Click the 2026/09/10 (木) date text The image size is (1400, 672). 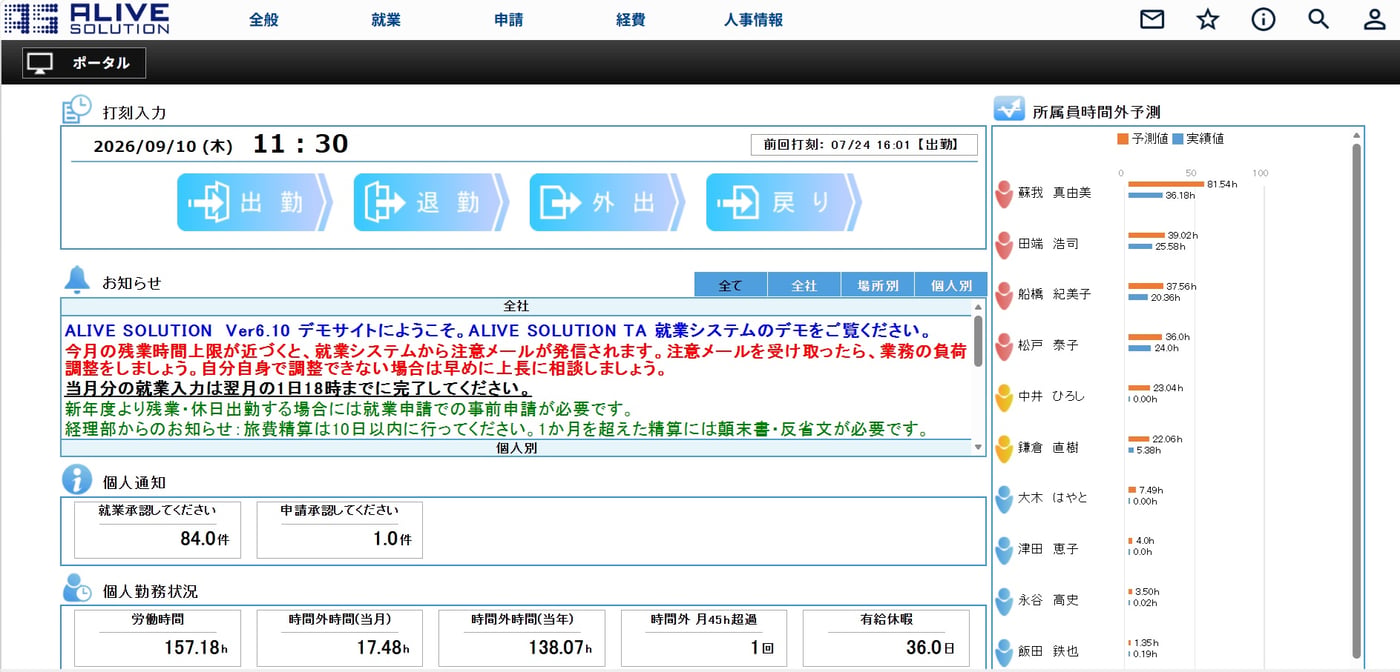click(x=163, y=146)
